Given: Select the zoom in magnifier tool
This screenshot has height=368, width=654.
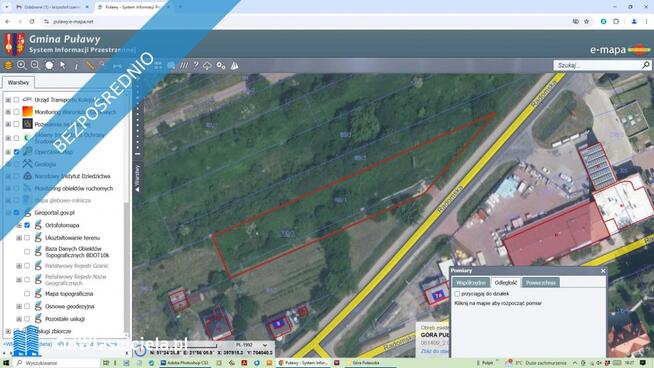Looking at the screenshot, I should 21,65.
